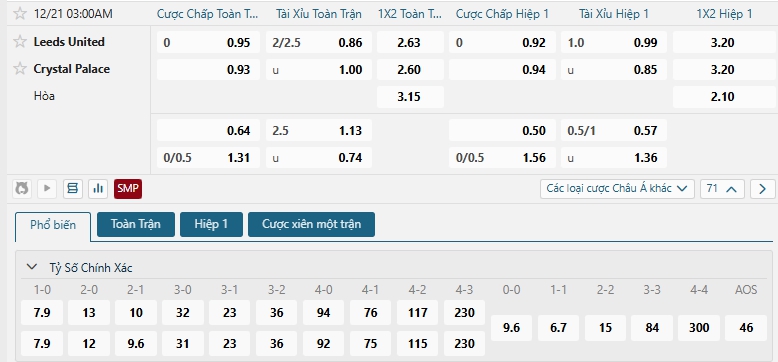Pick draw full-match odds 3.15
Viewport: 778px width, 362px height.
coord(410,97)
